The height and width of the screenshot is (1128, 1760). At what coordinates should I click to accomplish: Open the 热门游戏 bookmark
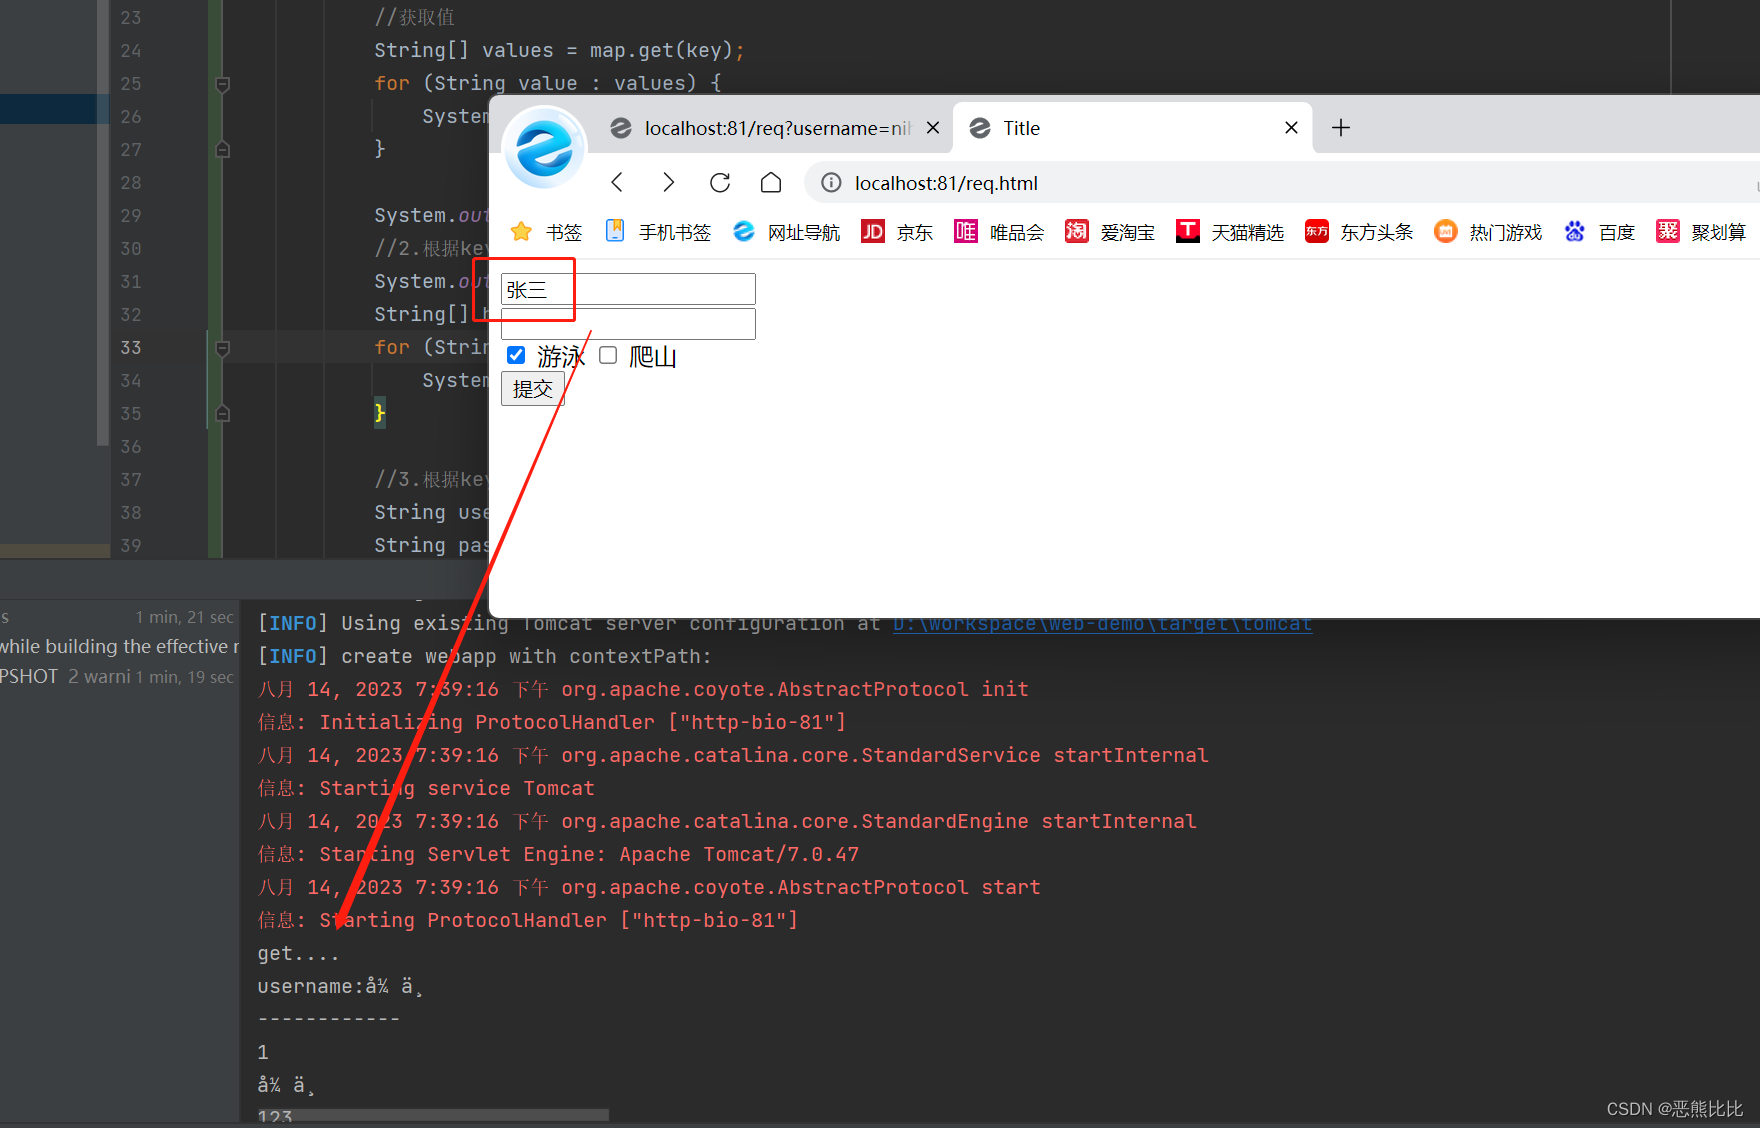click(x=1488, y=232)
